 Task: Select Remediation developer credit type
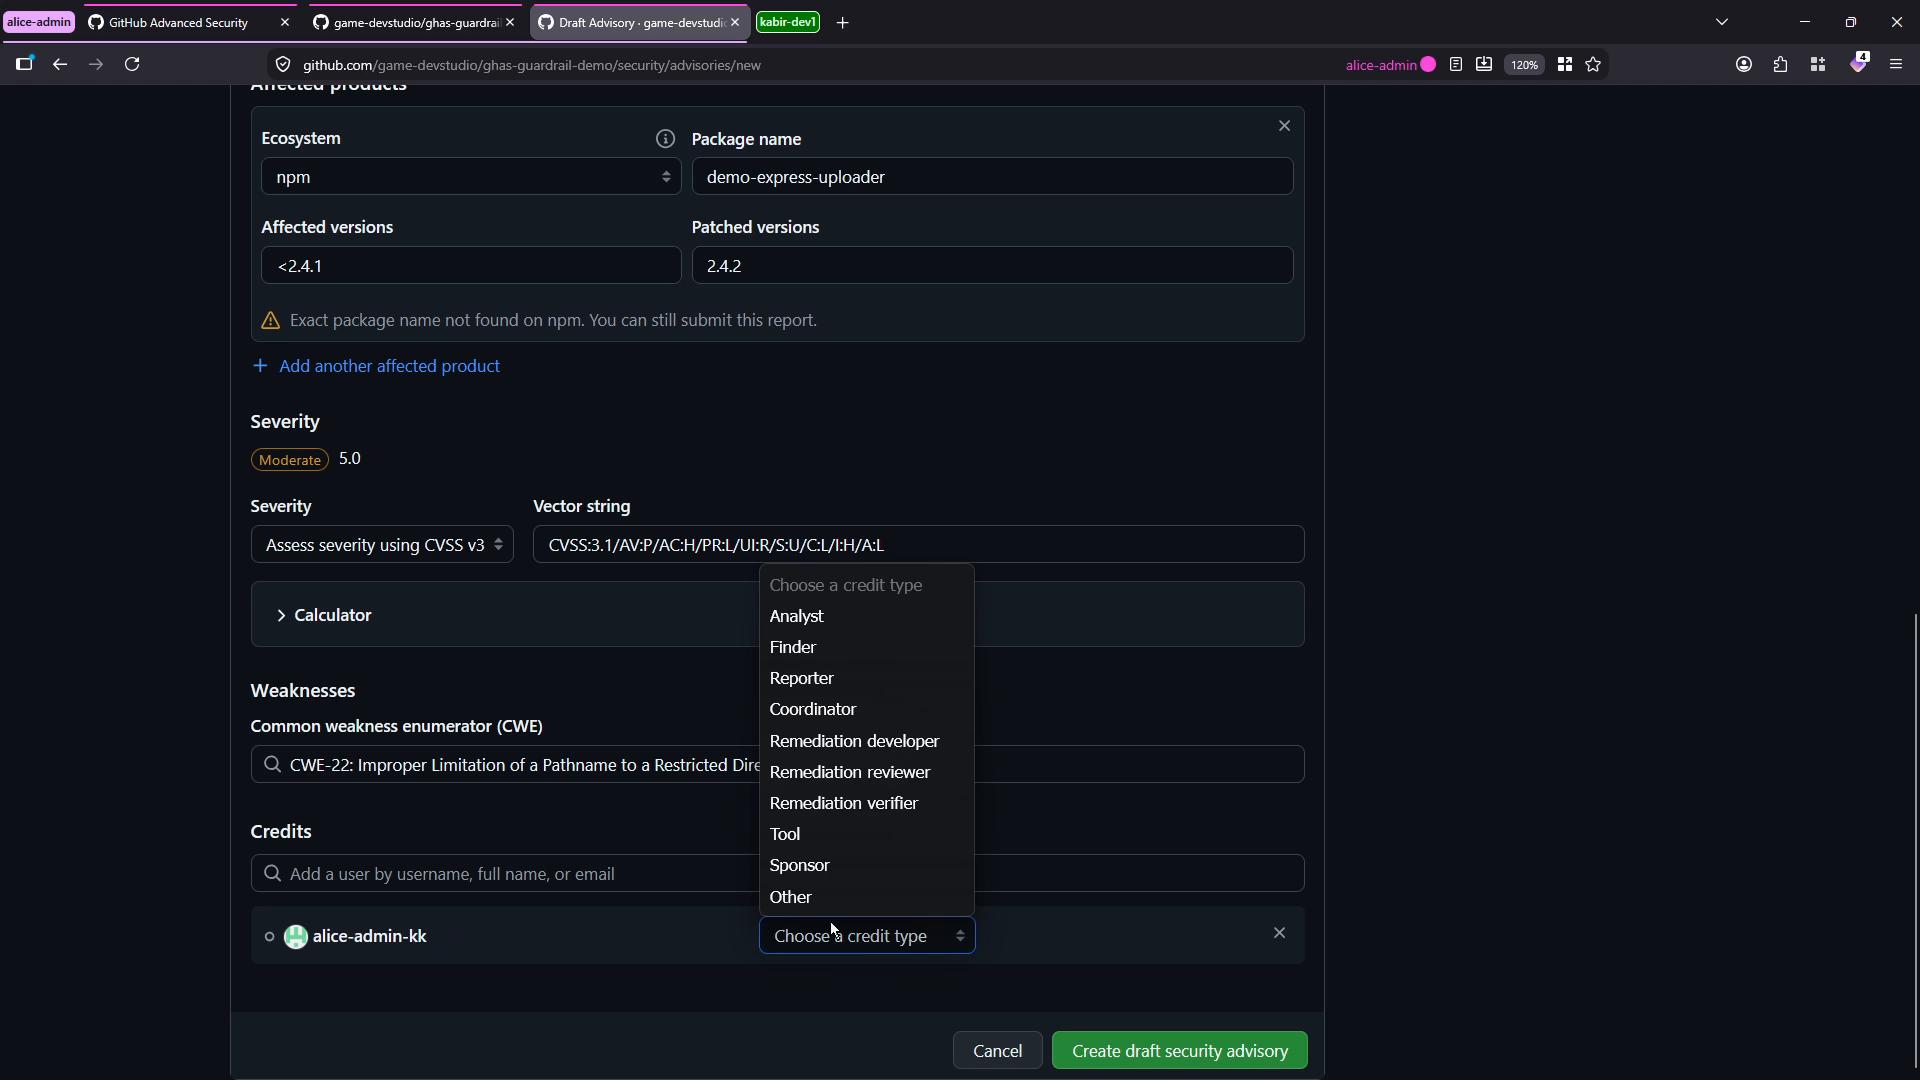pyautogui.click(x=866, y=742)
